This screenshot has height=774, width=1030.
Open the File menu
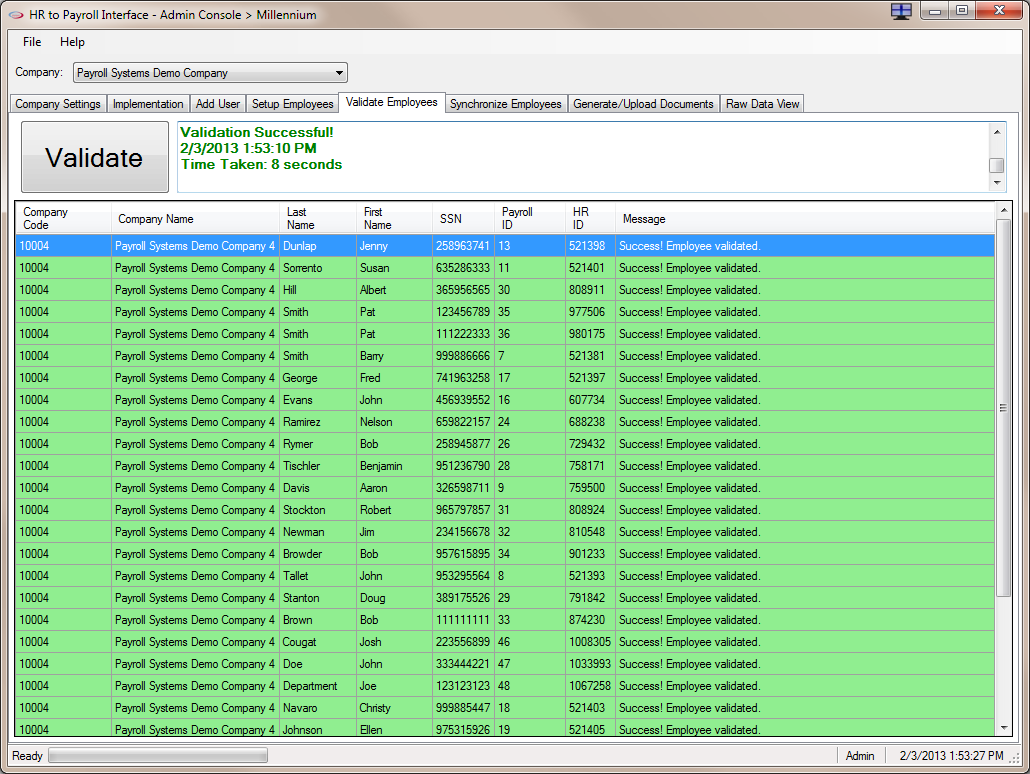[x=32, y=42]
